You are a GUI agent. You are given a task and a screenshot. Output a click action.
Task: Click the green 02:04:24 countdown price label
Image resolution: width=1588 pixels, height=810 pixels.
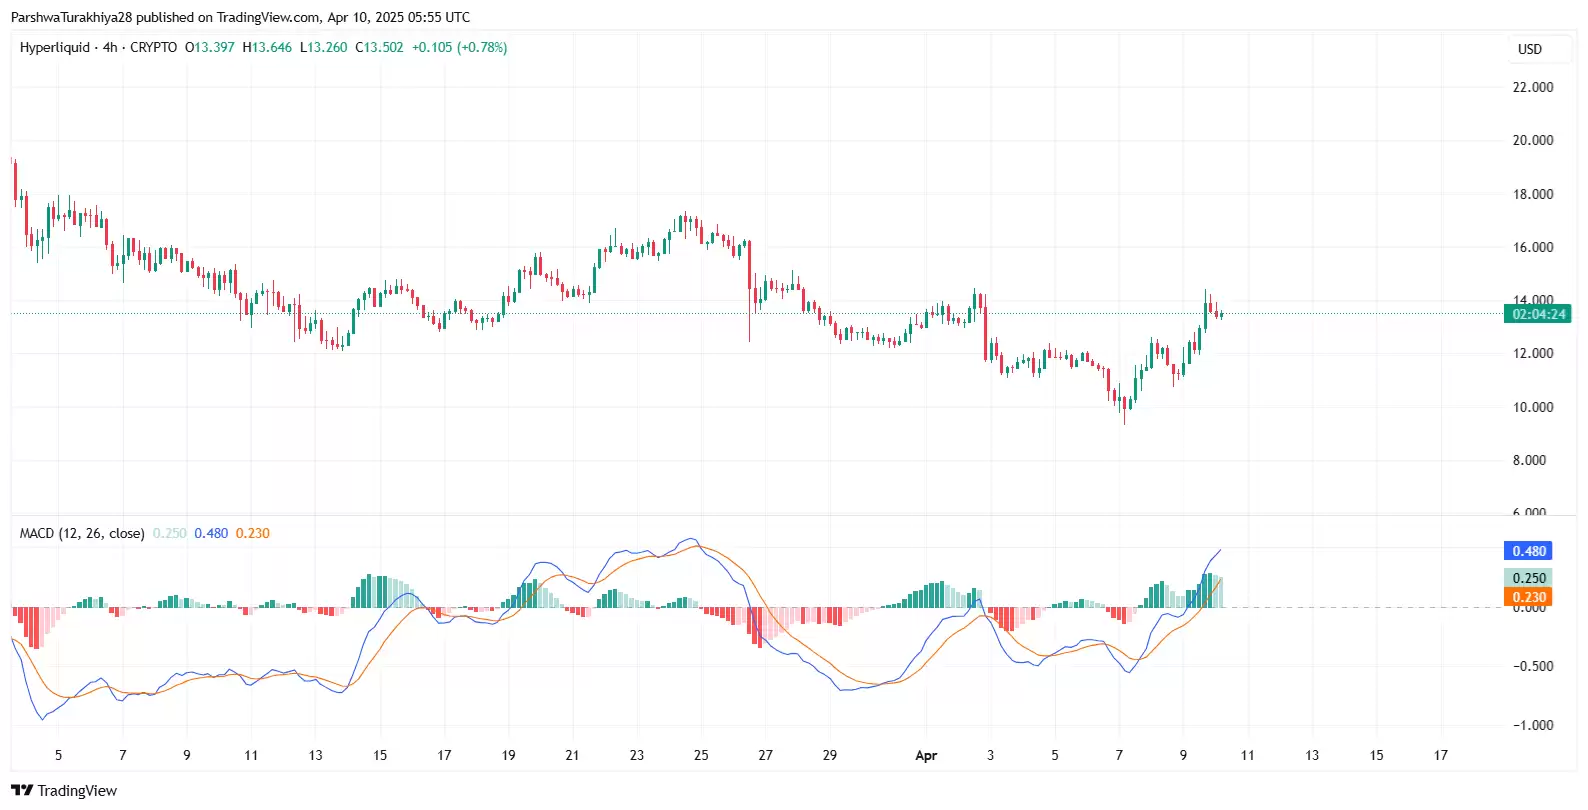[x=1538, y=314]
